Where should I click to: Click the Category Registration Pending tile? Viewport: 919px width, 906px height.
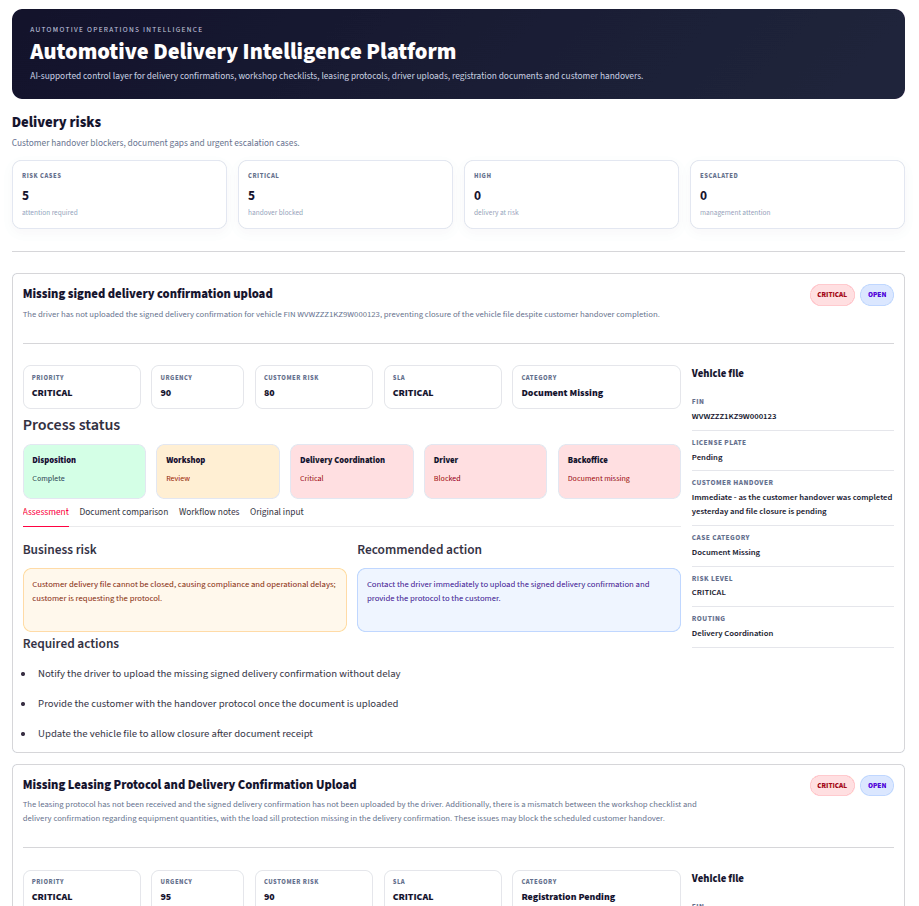(597, 889)
